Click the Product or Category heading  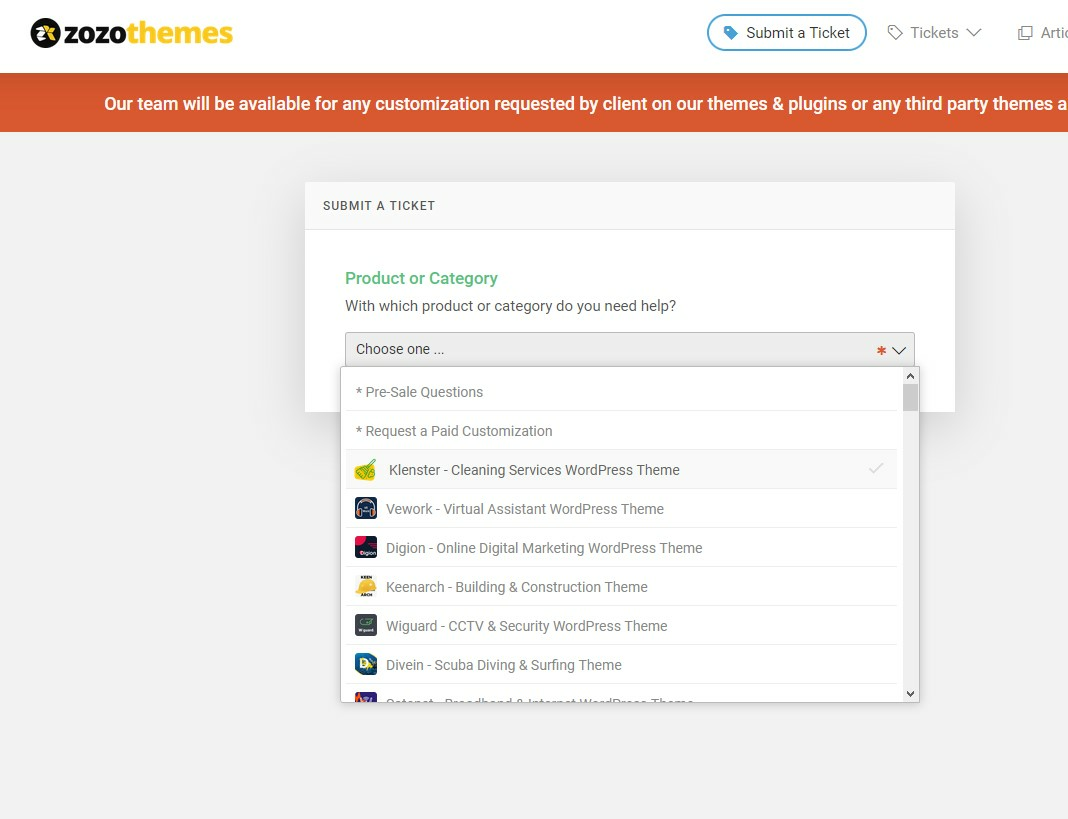click(x=421, y=278)
